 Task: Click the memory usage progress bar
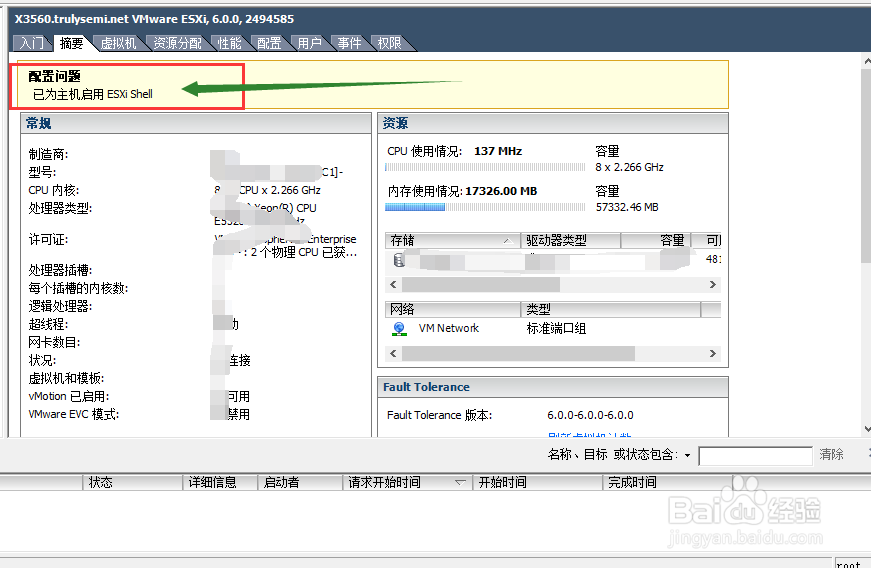(485, 207)
